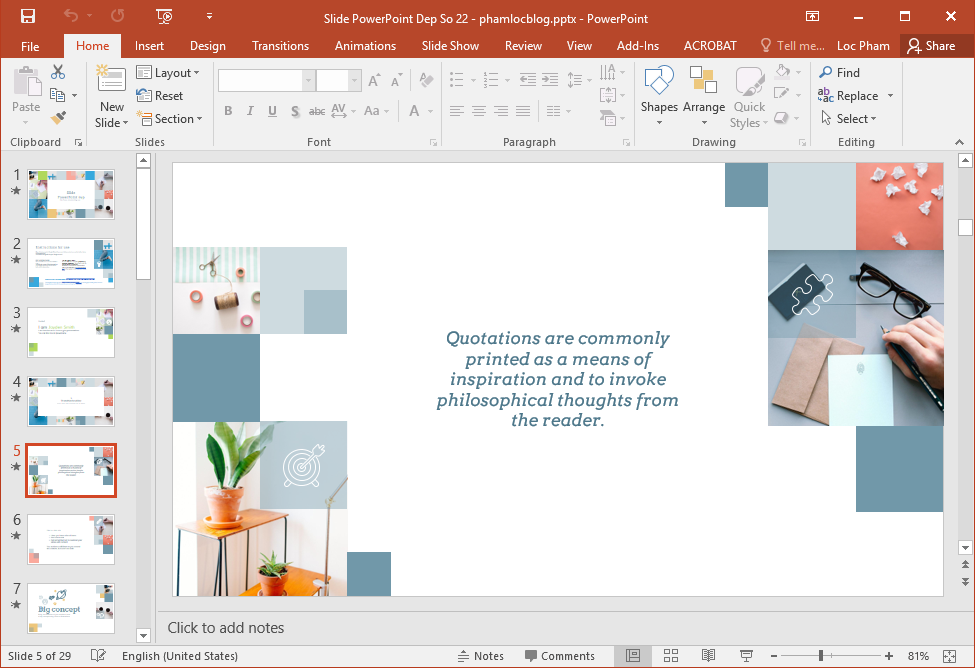
Task: Open the Arrange menu
Action: 704,95
